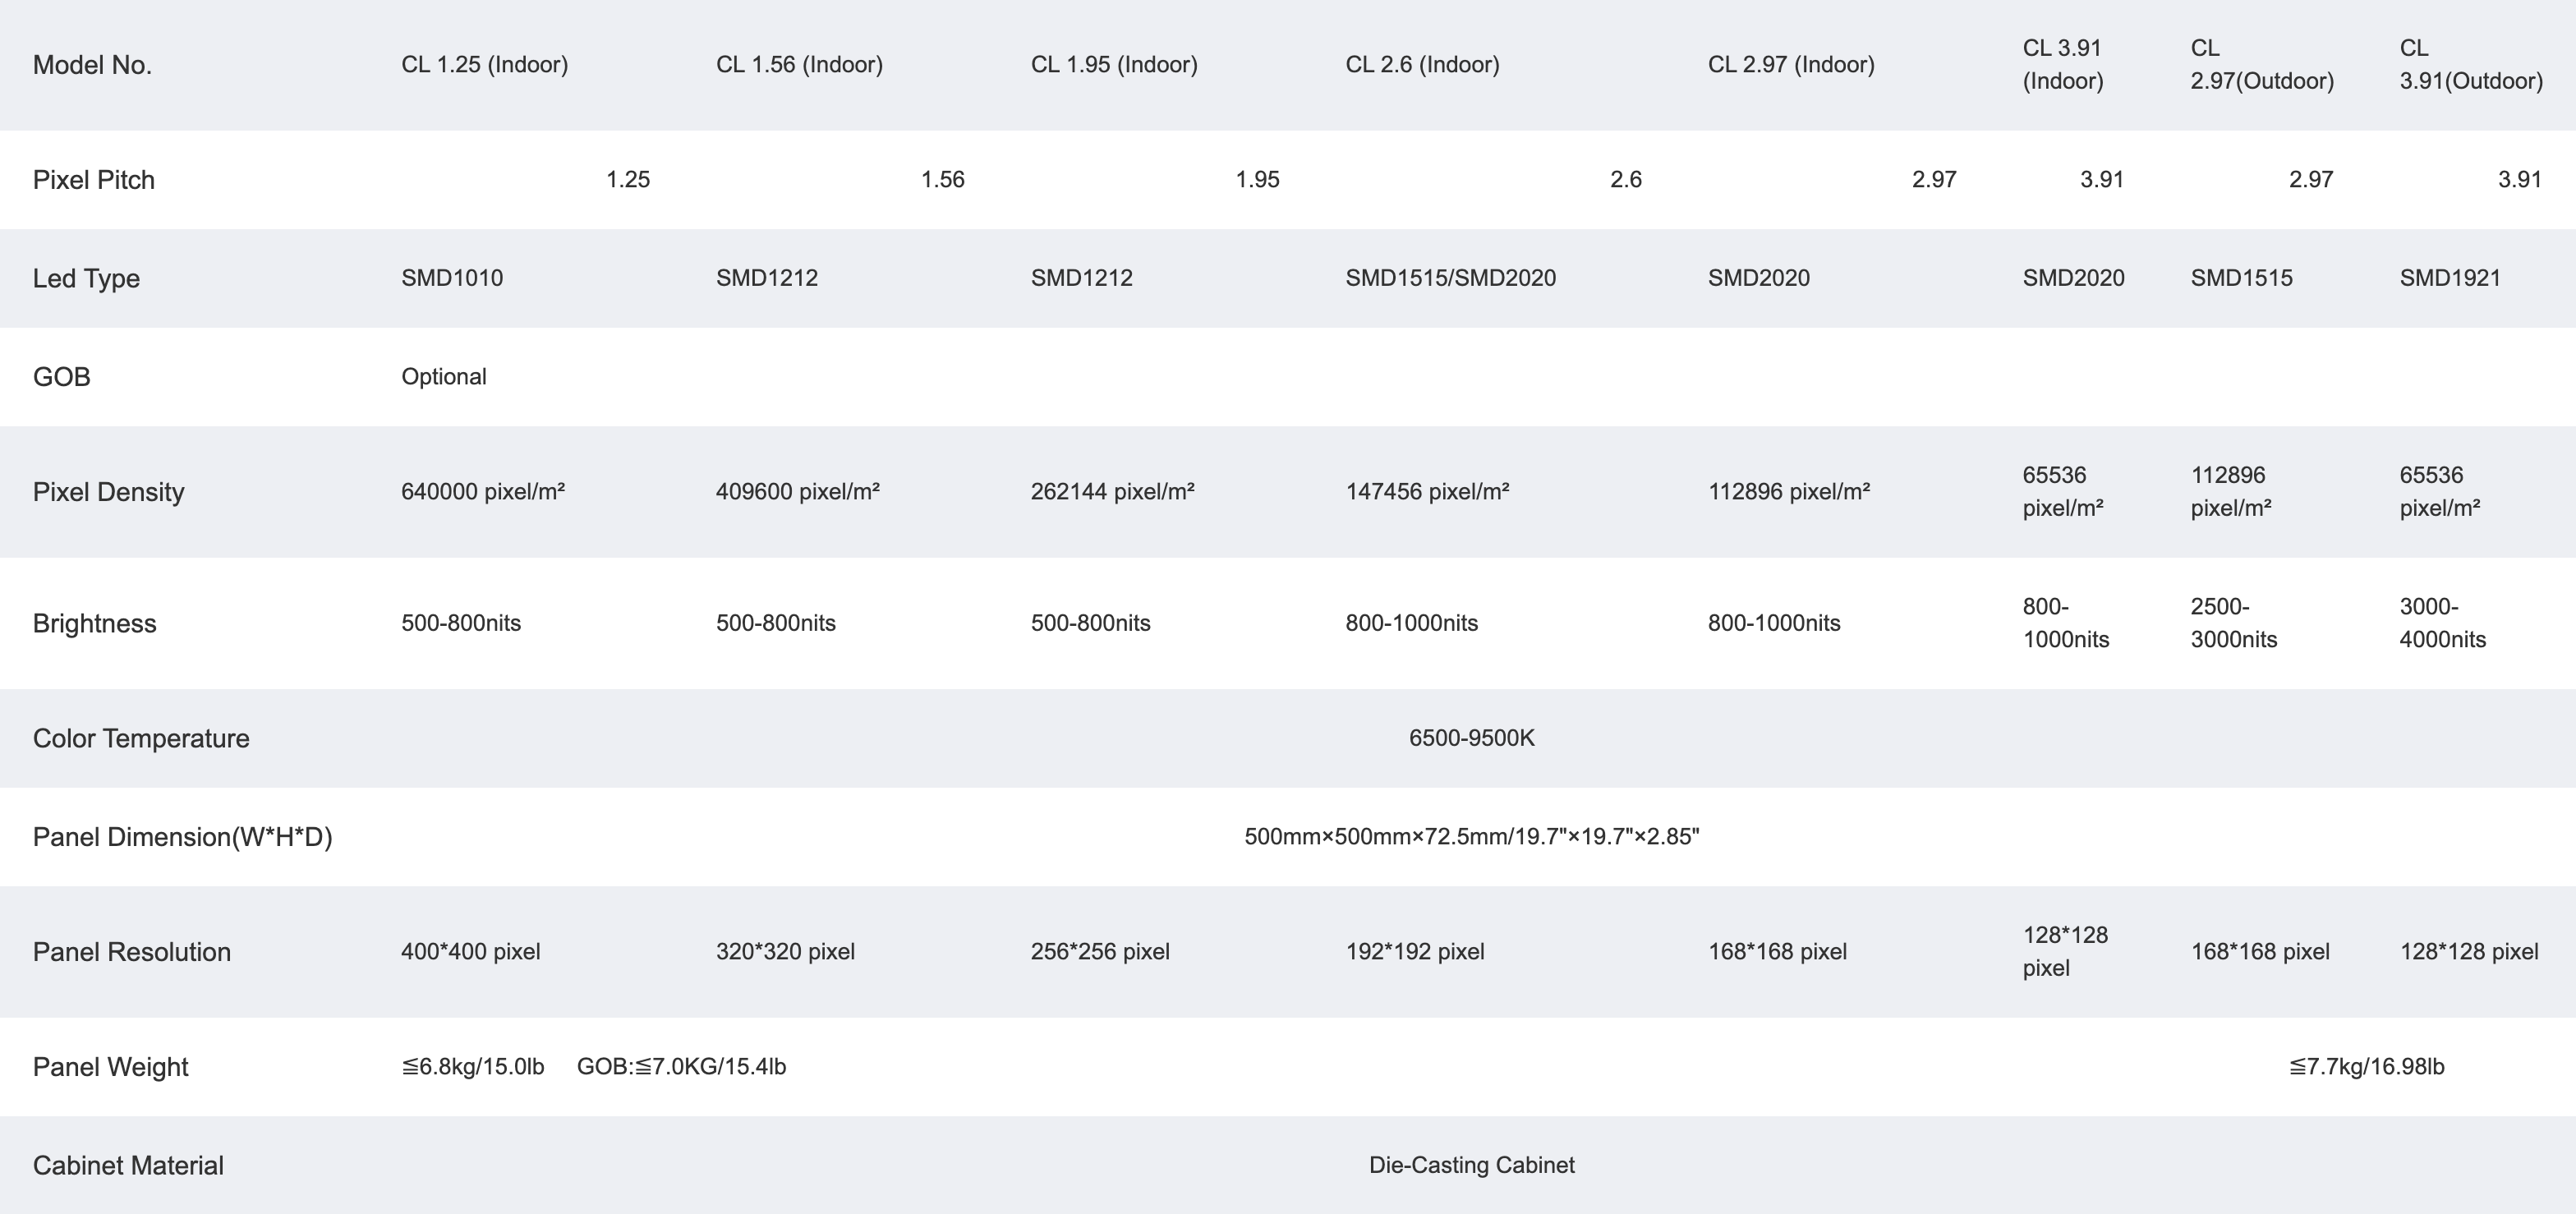
Task: Click the Panel Resolution row label
Action: [x=132, y=952]
